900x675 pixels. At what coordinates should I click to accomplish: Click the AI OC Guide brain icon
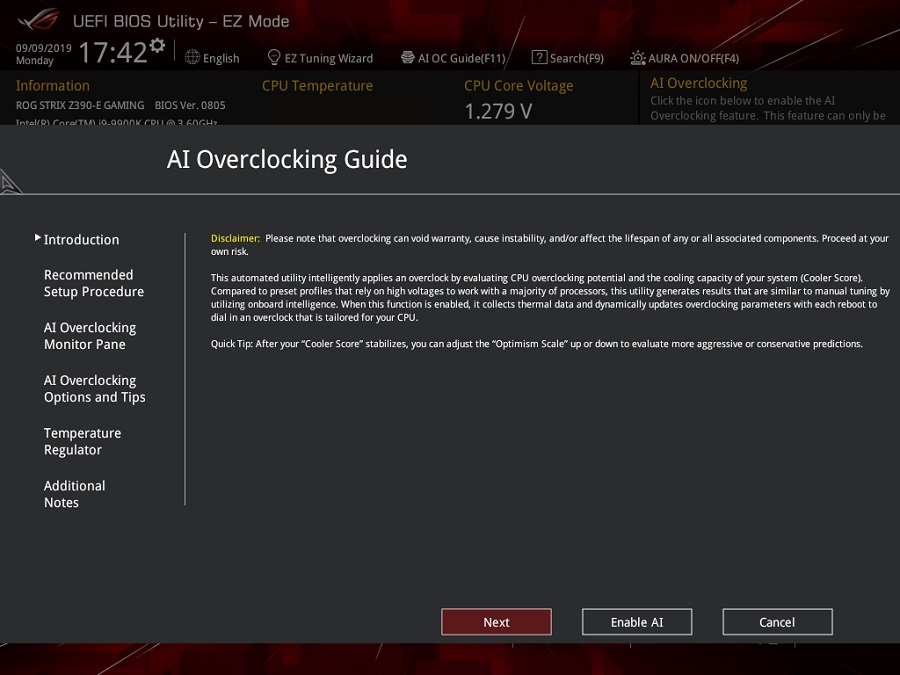tap(408, 57)
